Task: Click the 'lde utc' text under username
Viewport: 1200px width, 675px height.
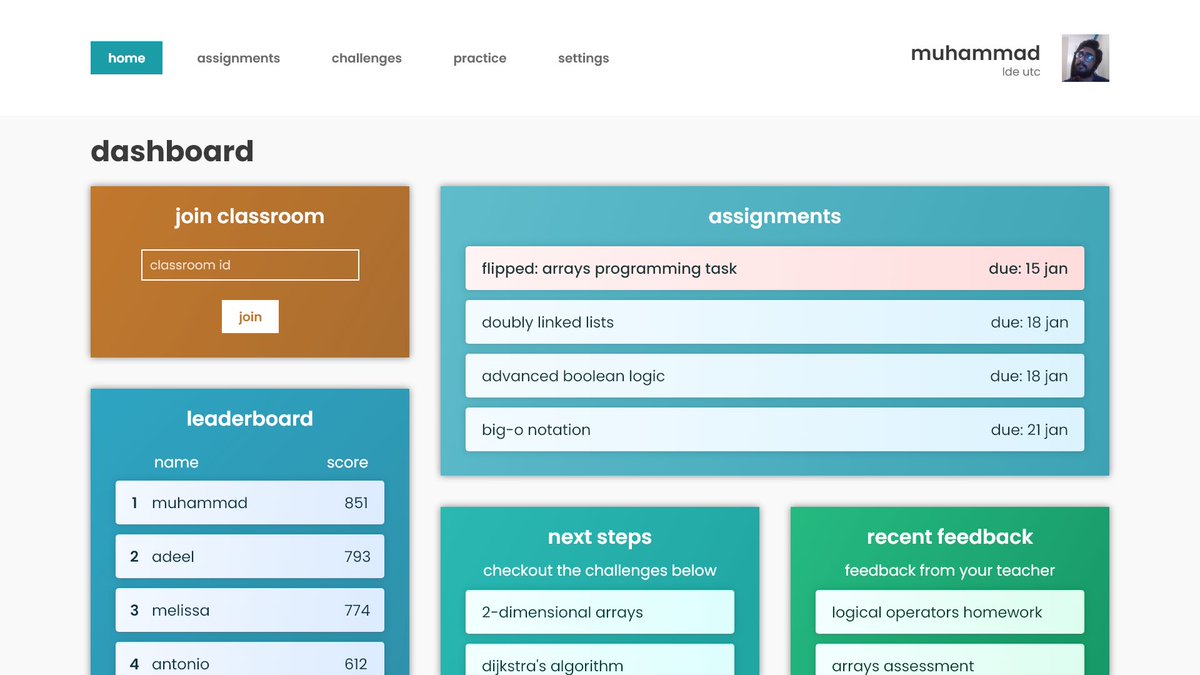Action: pyautogui.click(x=1021, y=72)
